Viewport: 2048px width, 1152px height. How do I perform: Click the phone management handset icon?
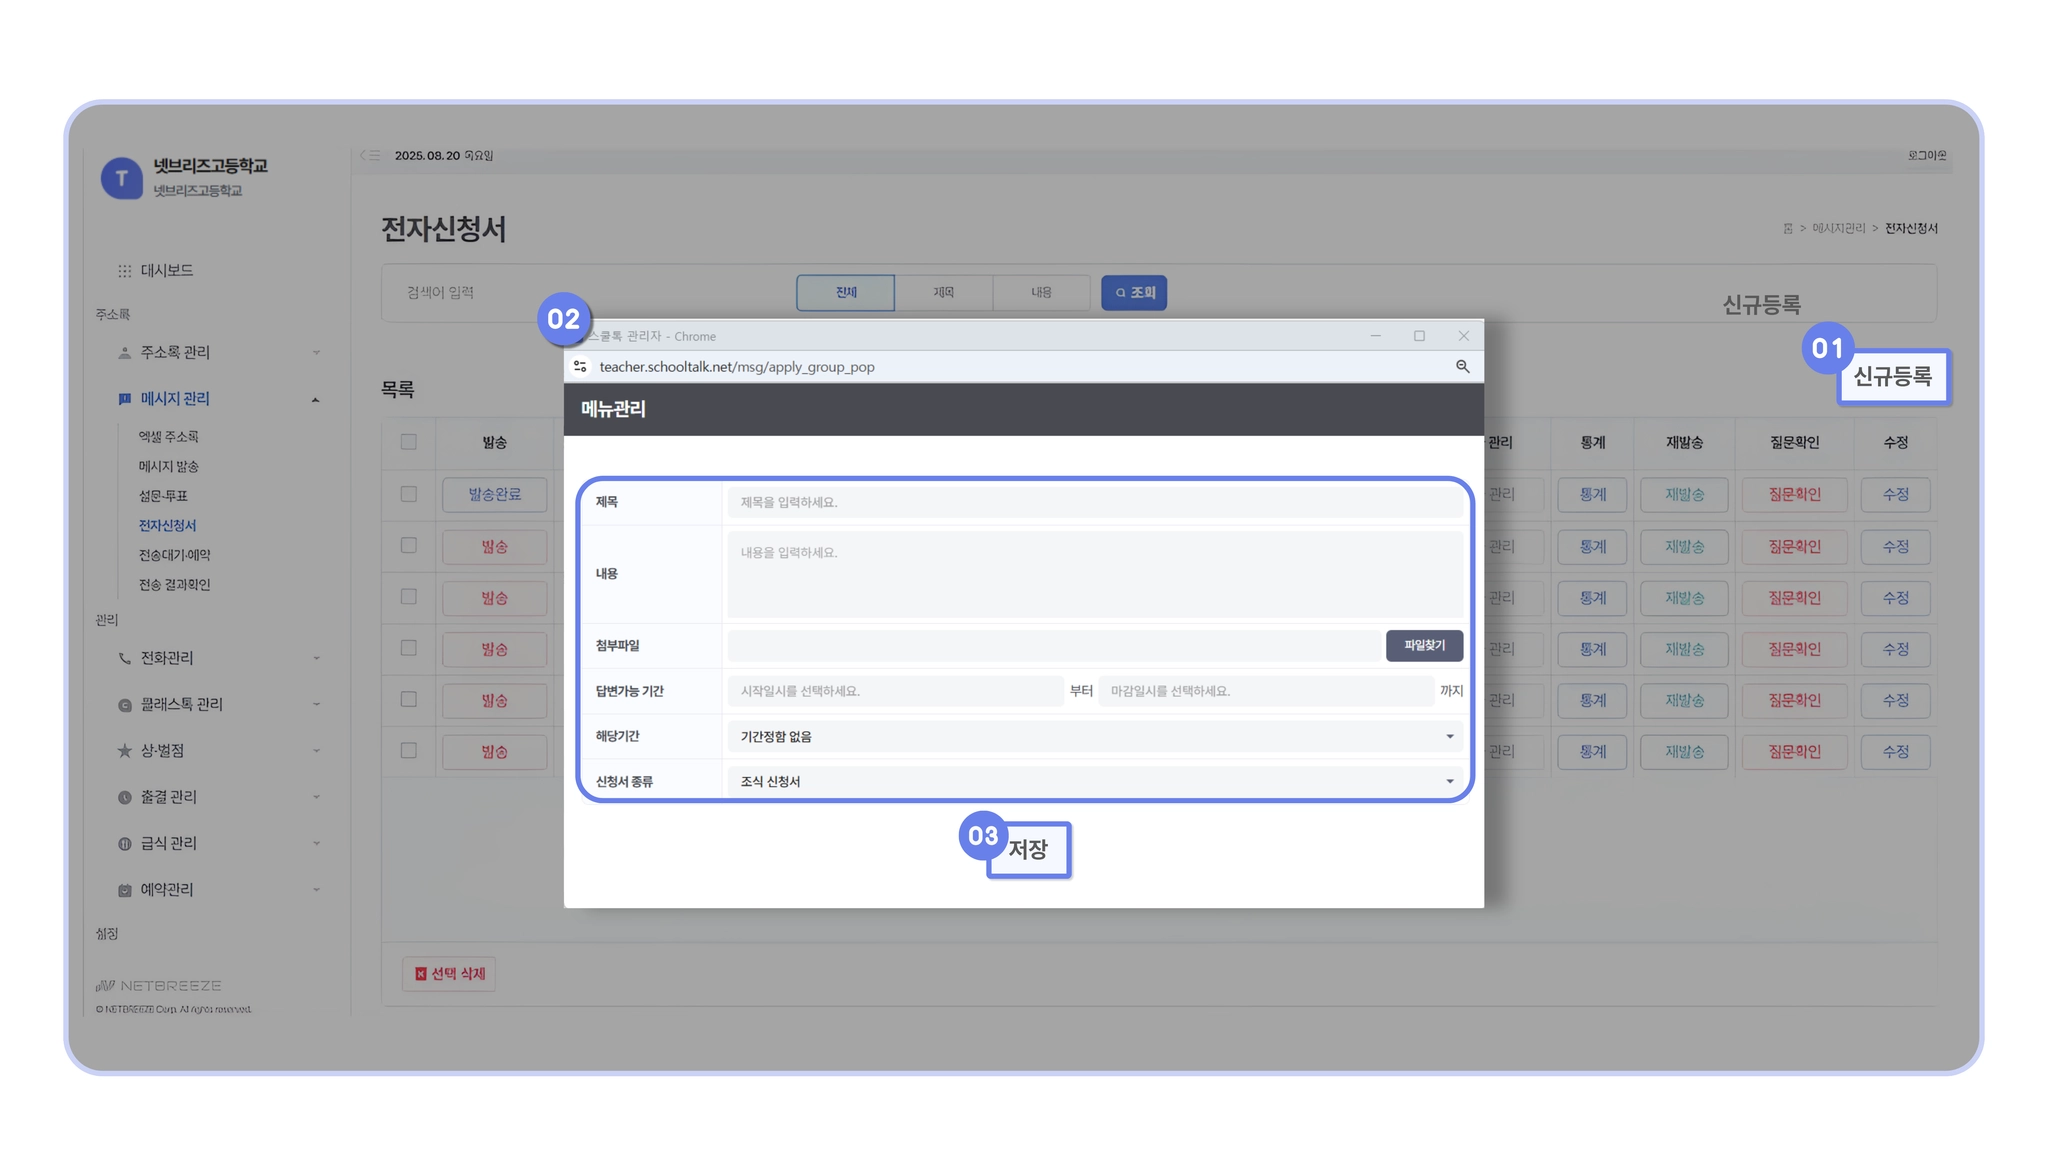124,658
